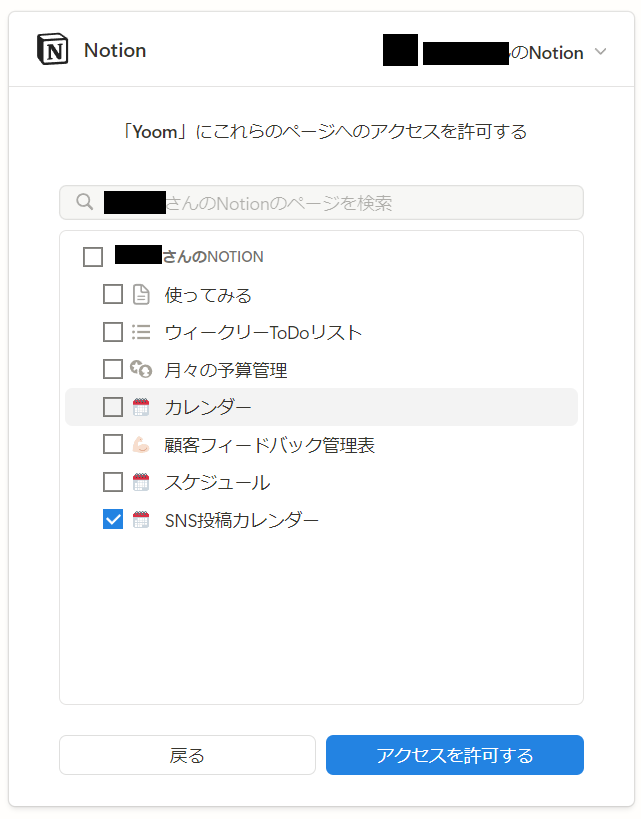The height and width of the screenshot is (819, 641).
Task: Click the calendar icon beside SNS投稿カレンダー
Action: (141, 520)
